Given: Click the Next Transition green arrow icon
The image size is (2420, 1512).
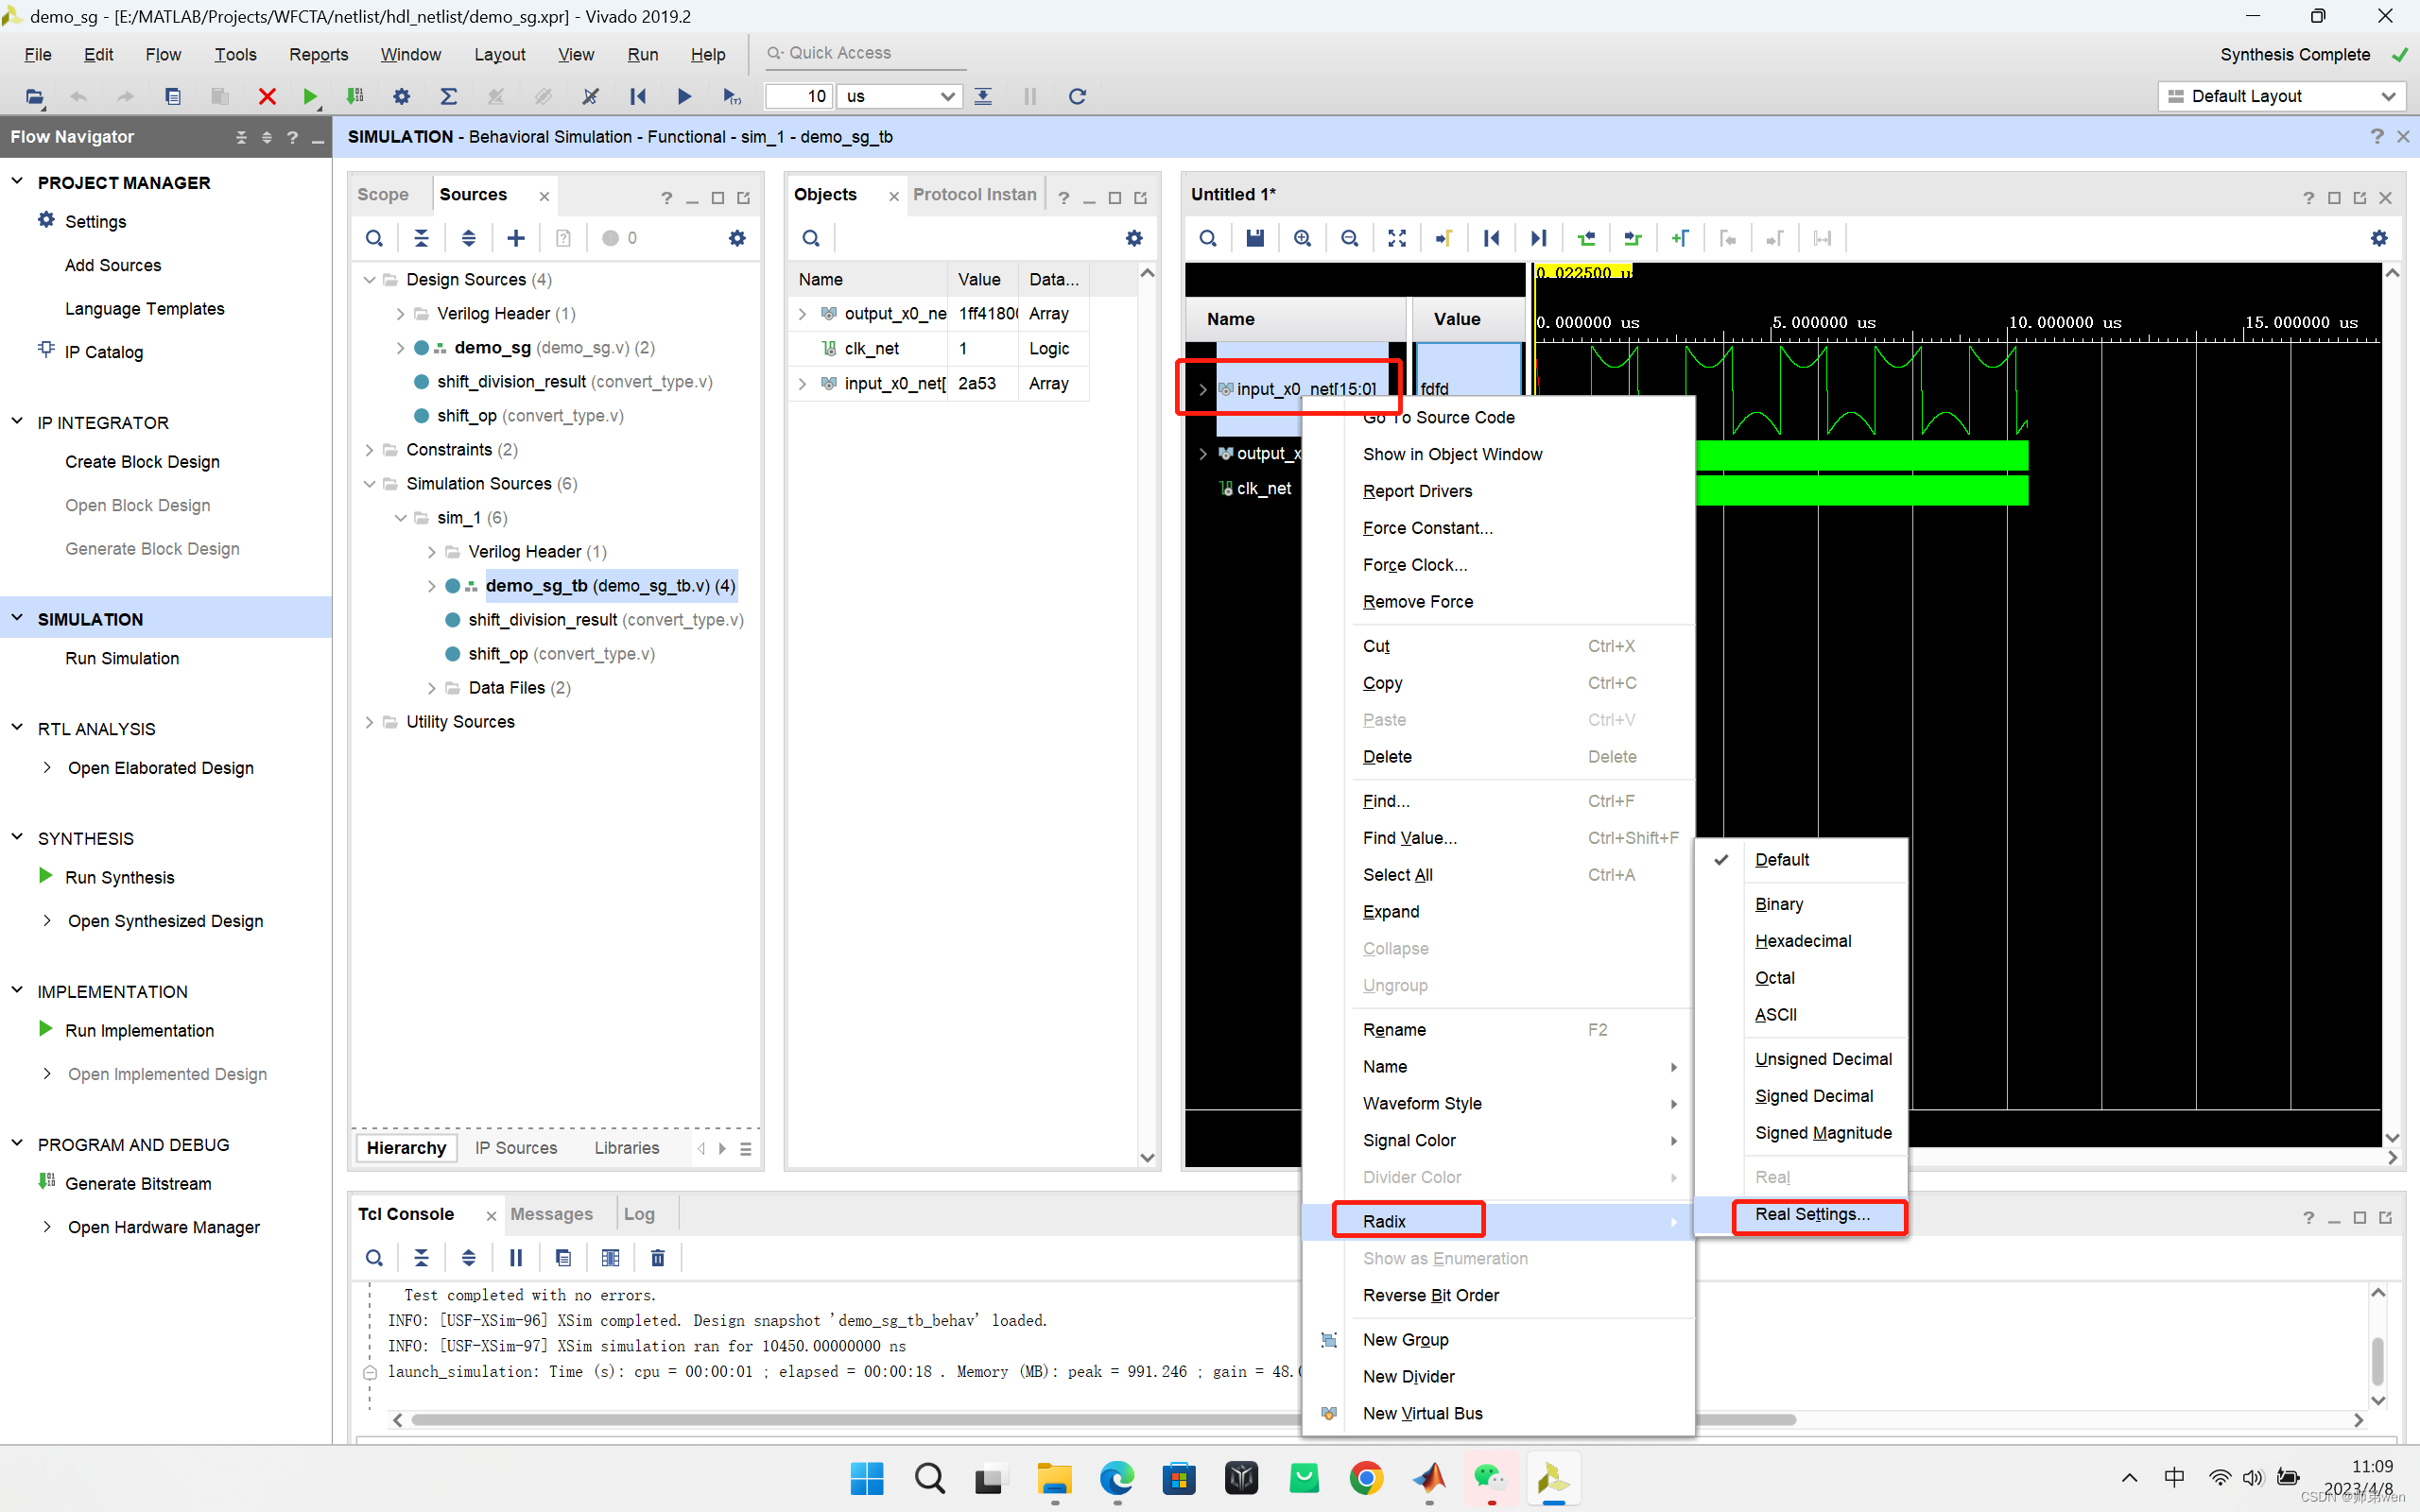Looking at the screenshot, I should coord(1633,238).
